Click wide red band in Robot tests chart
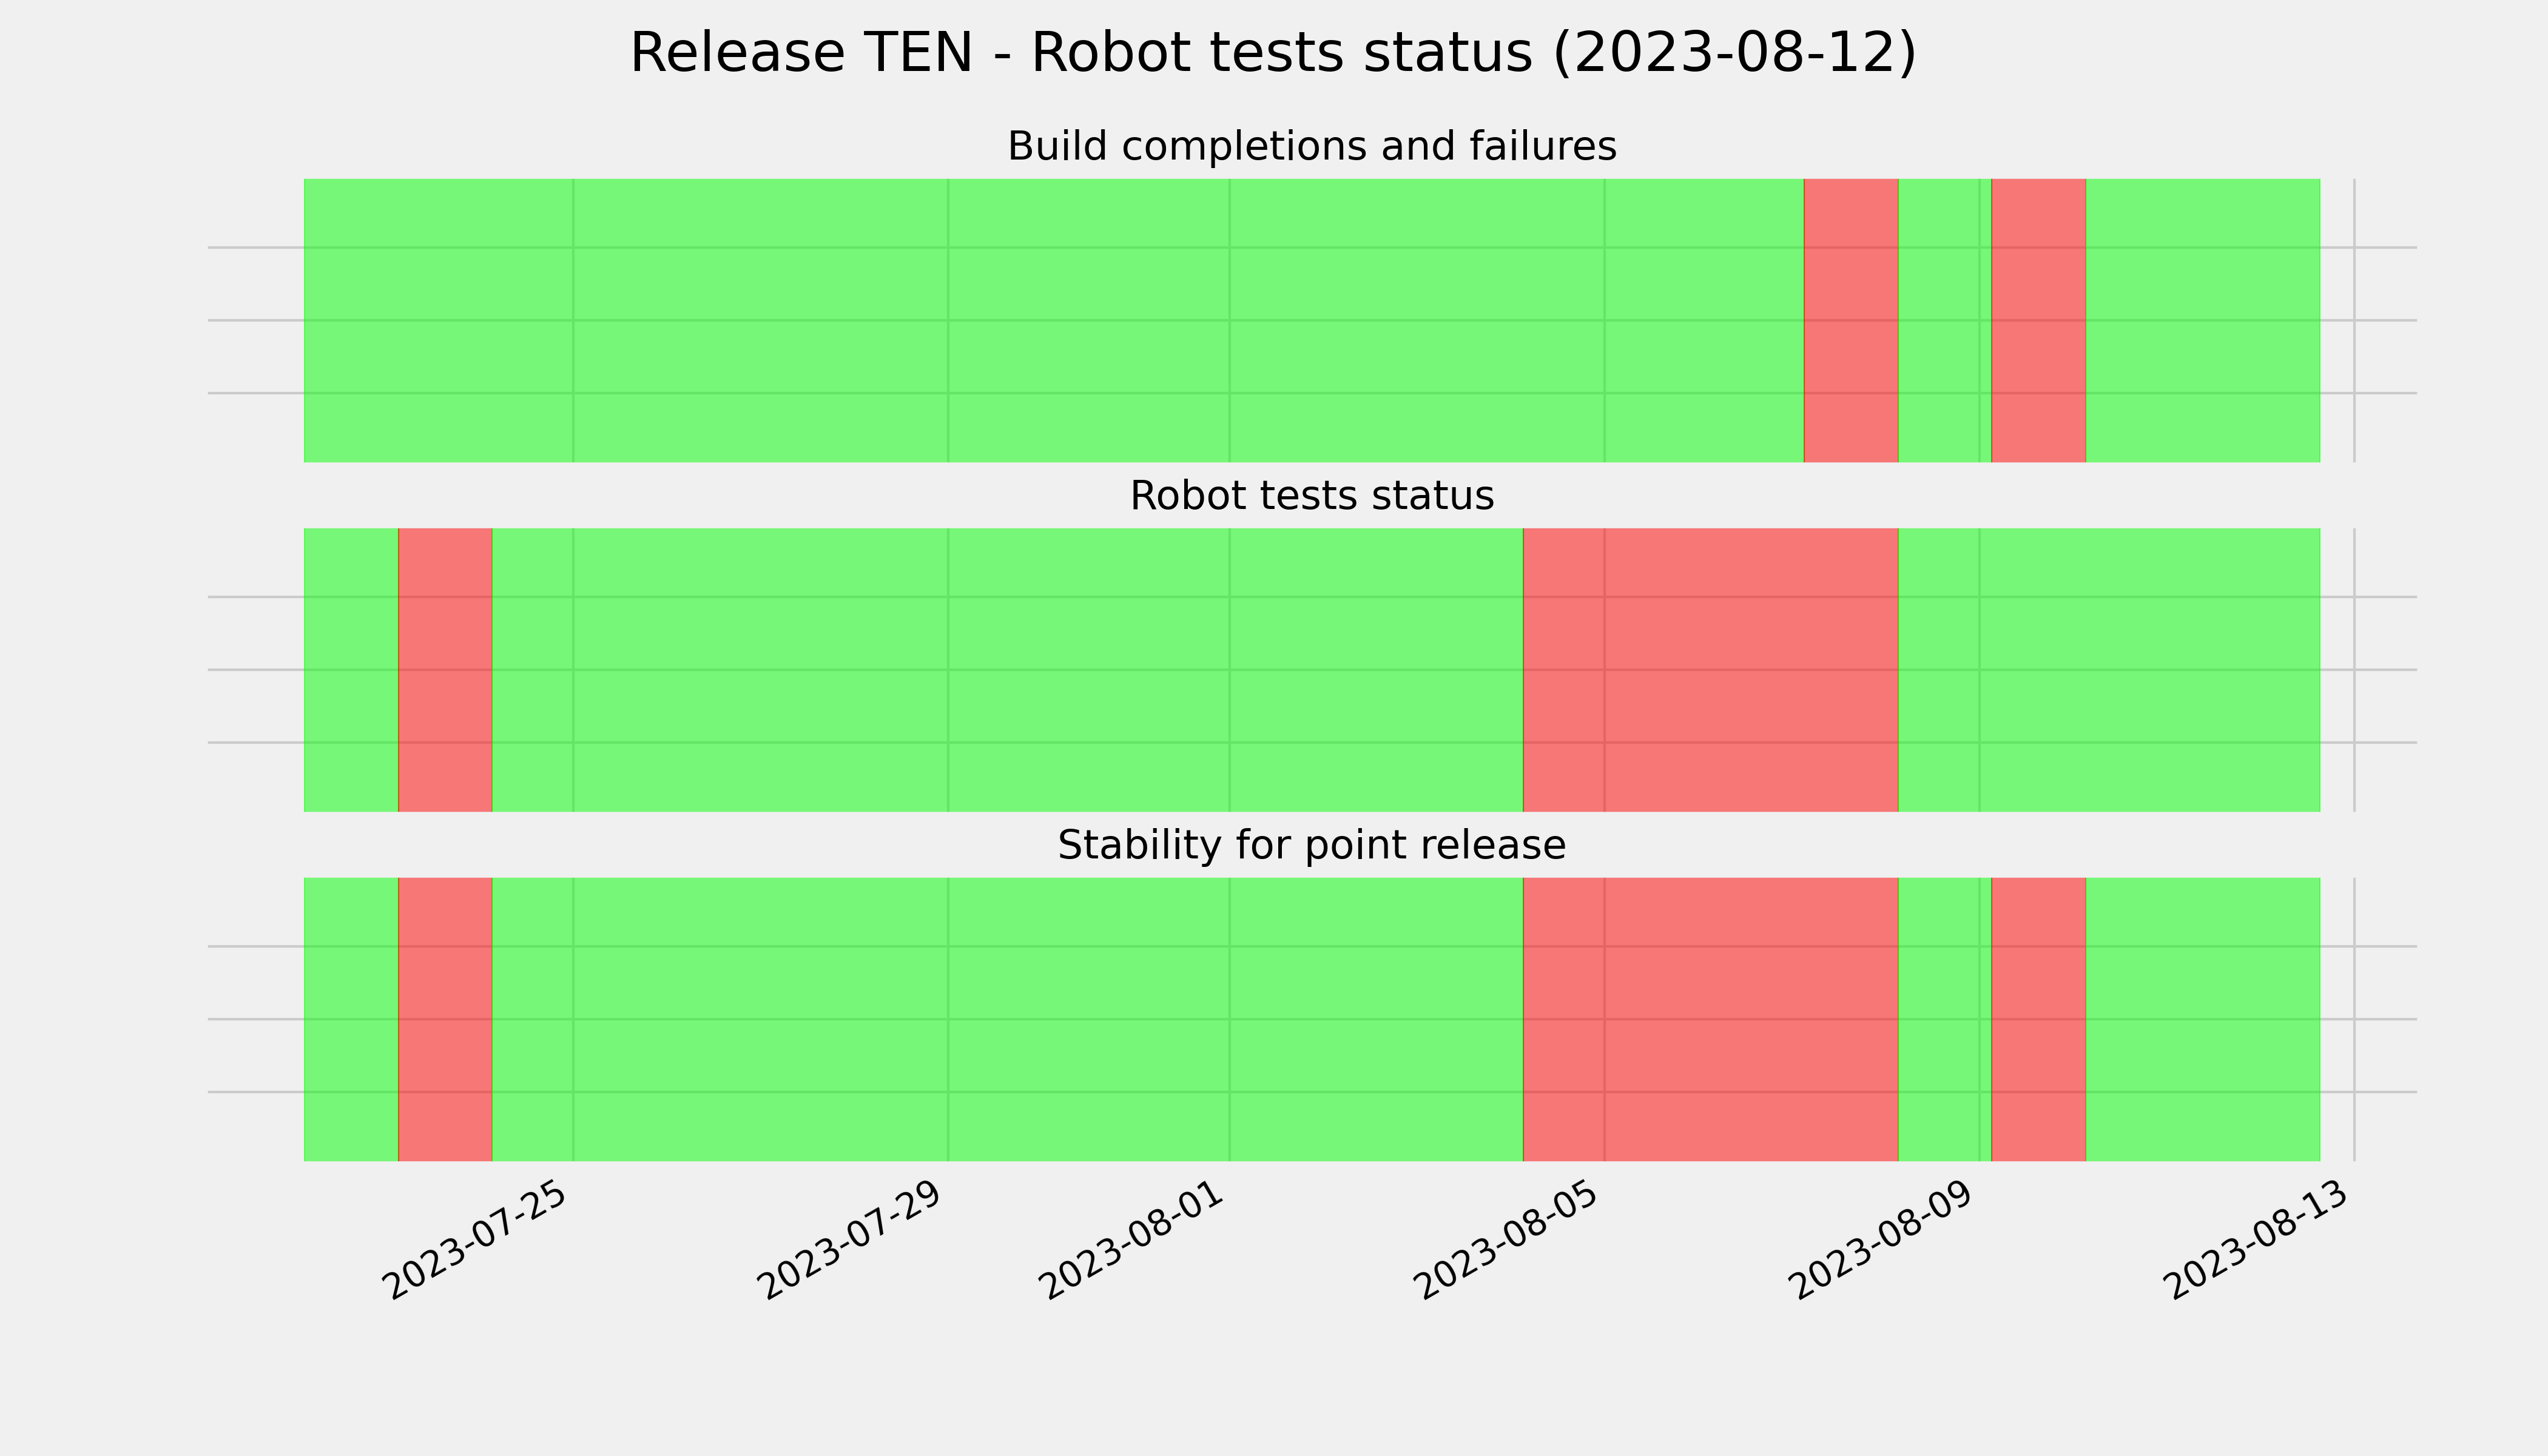The width and height of the screenshot is (2548, 1456). pos(1710,670)
